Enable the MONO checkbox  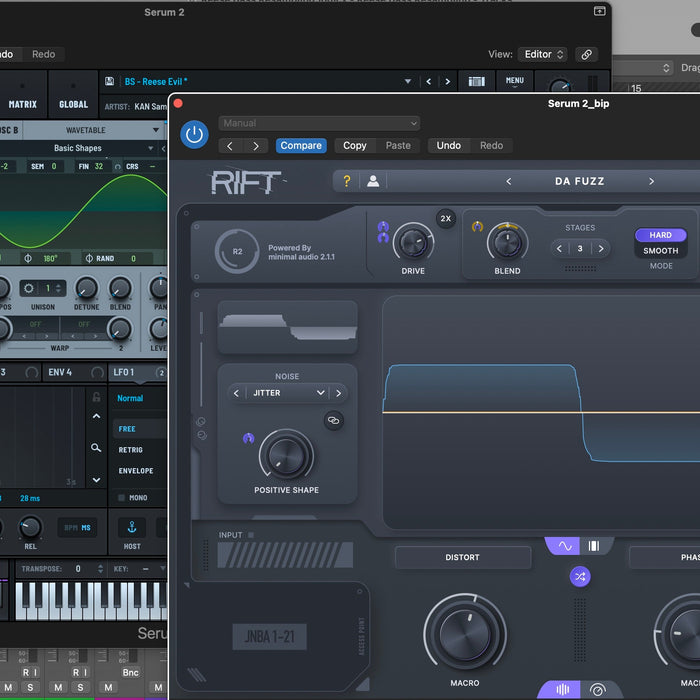[121, 497]
